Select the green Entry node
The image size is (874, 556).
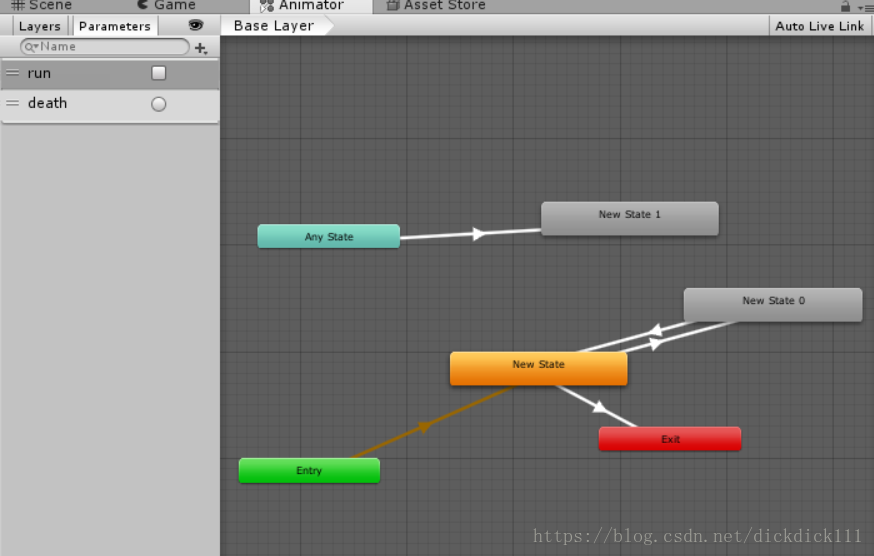(x=309, y=471)
